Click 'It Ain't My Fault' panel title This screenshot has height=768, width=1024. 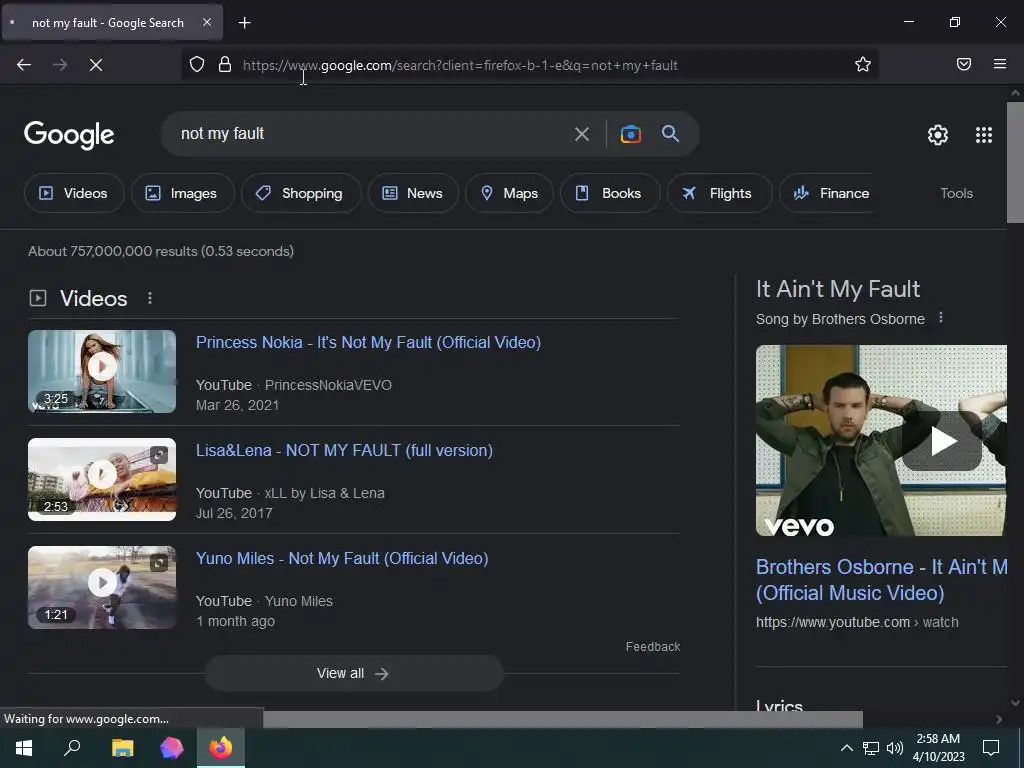(x=838, y=289)
